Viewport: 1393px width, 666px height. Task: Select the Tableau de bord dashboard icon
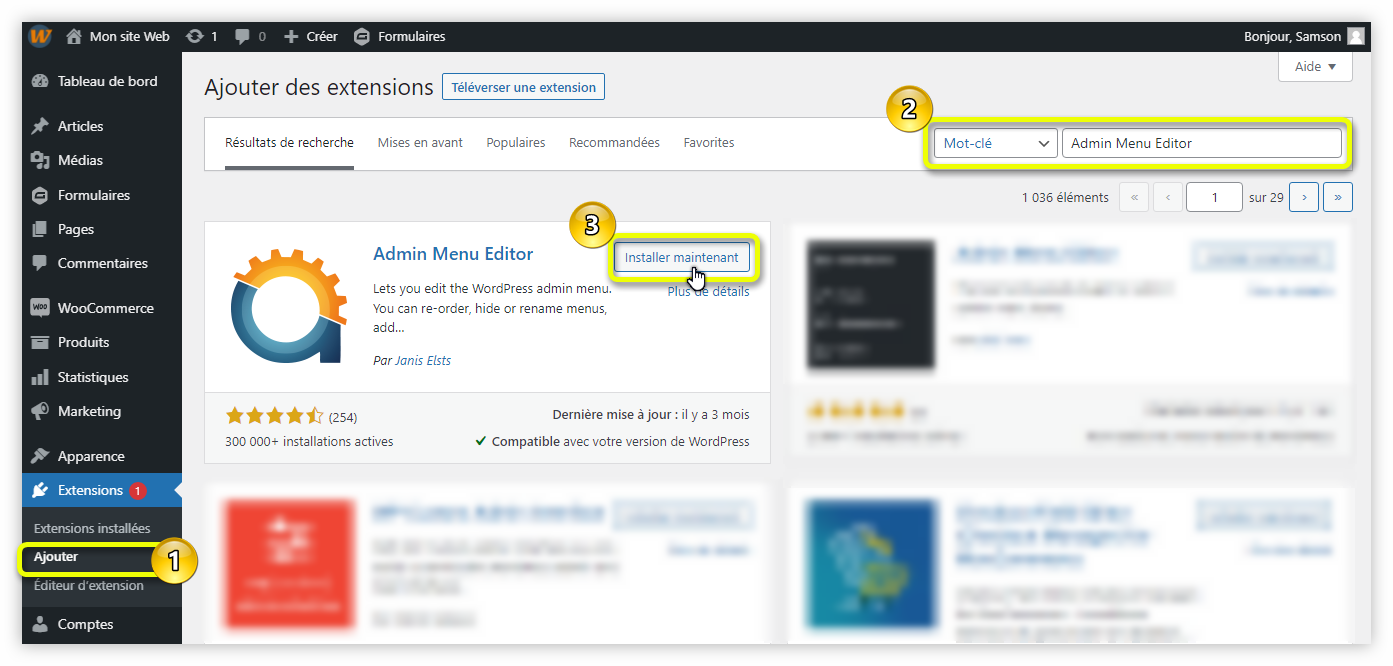pyautogui.click(x=42, y=81)
